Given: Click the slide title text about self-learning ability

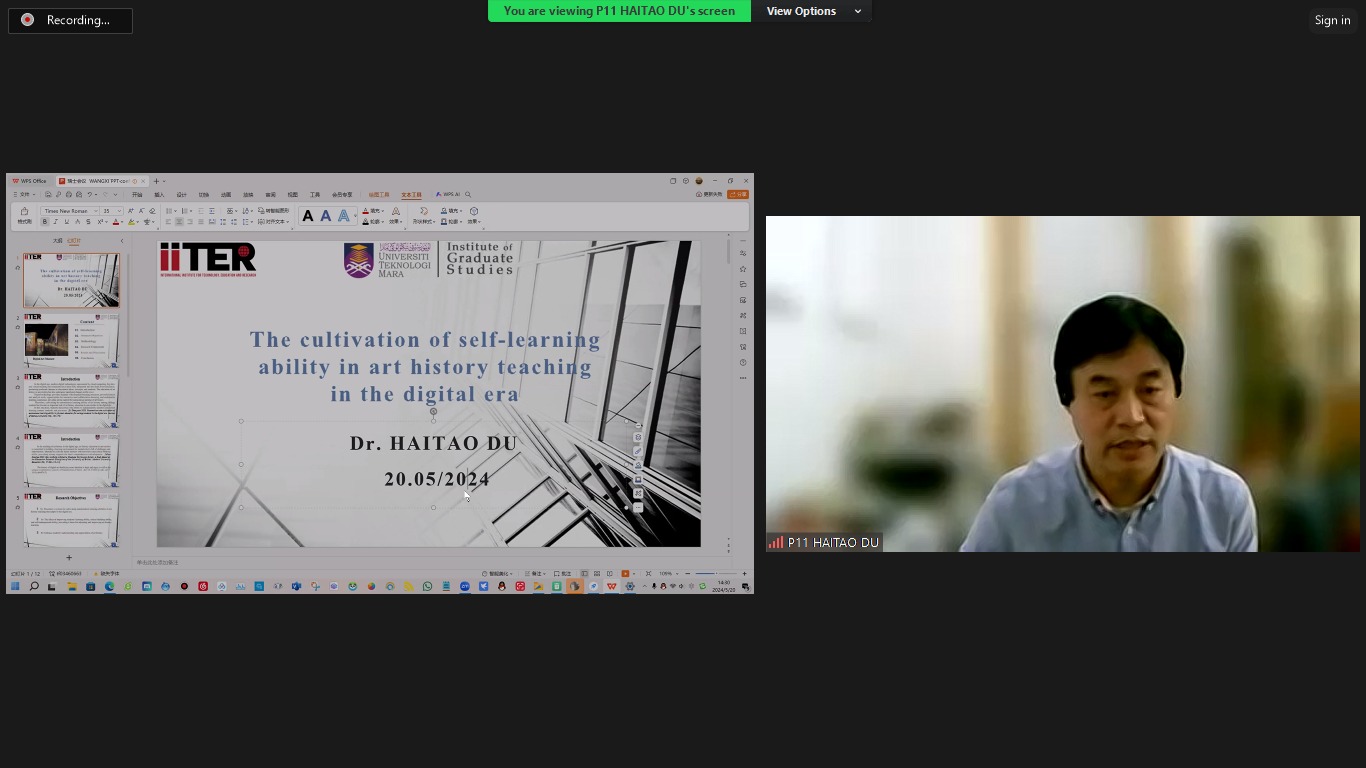Looking at the screenshot, I should pos(426,367).
